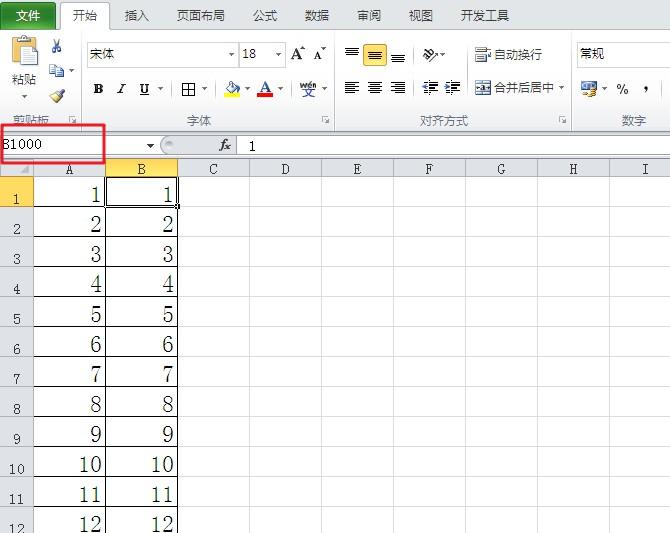Open the 文件 file tab
The height and width of the screenshot is (533, 670).
pos(28,16)
